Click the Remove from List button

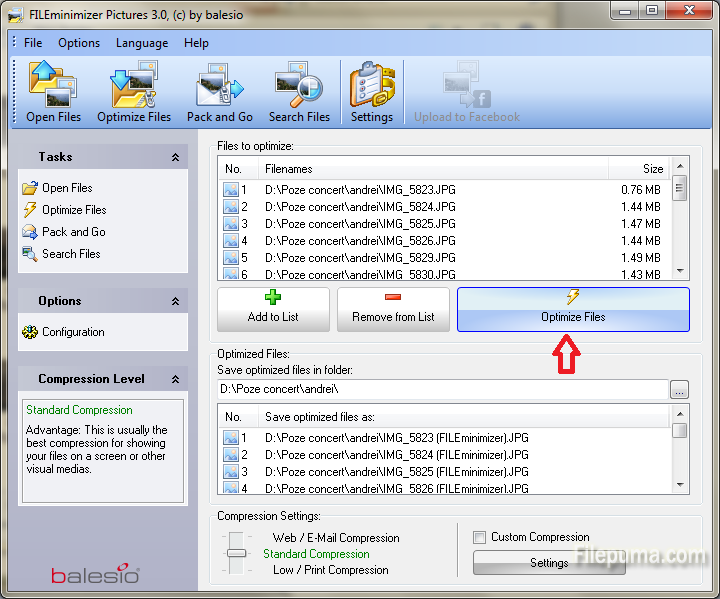[393, 309]
